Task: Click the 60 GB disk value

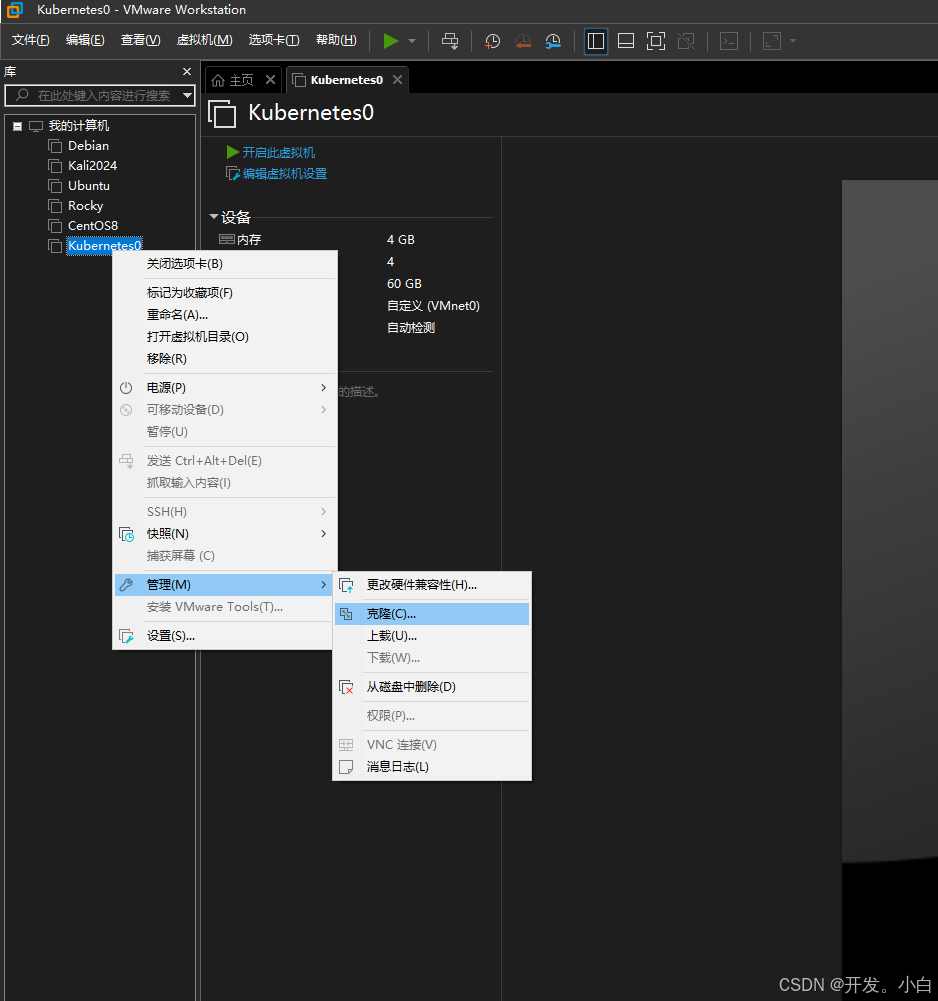Action: click(404, 283)
